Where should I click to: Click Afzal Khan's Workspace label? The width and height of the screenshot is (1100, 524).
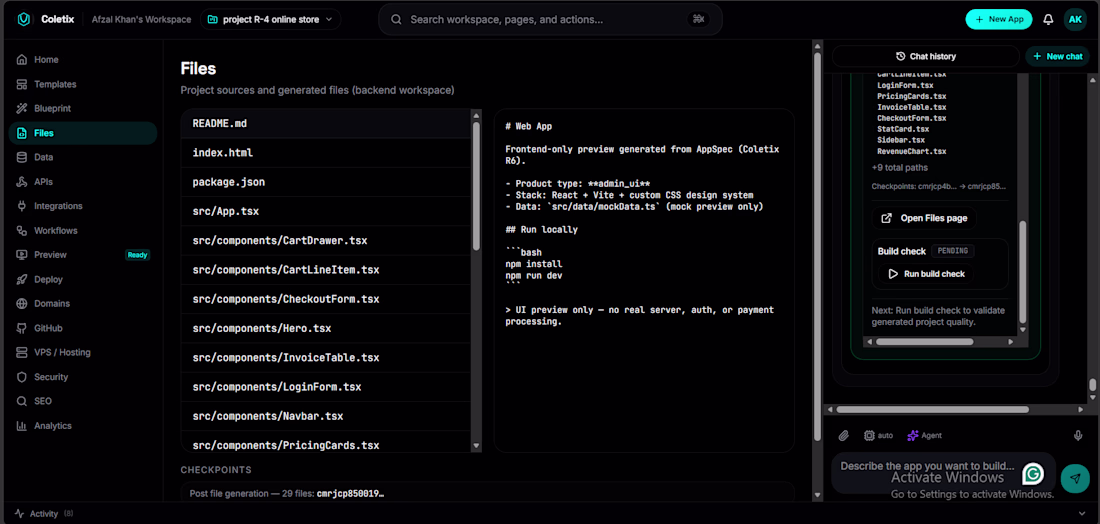141,20
